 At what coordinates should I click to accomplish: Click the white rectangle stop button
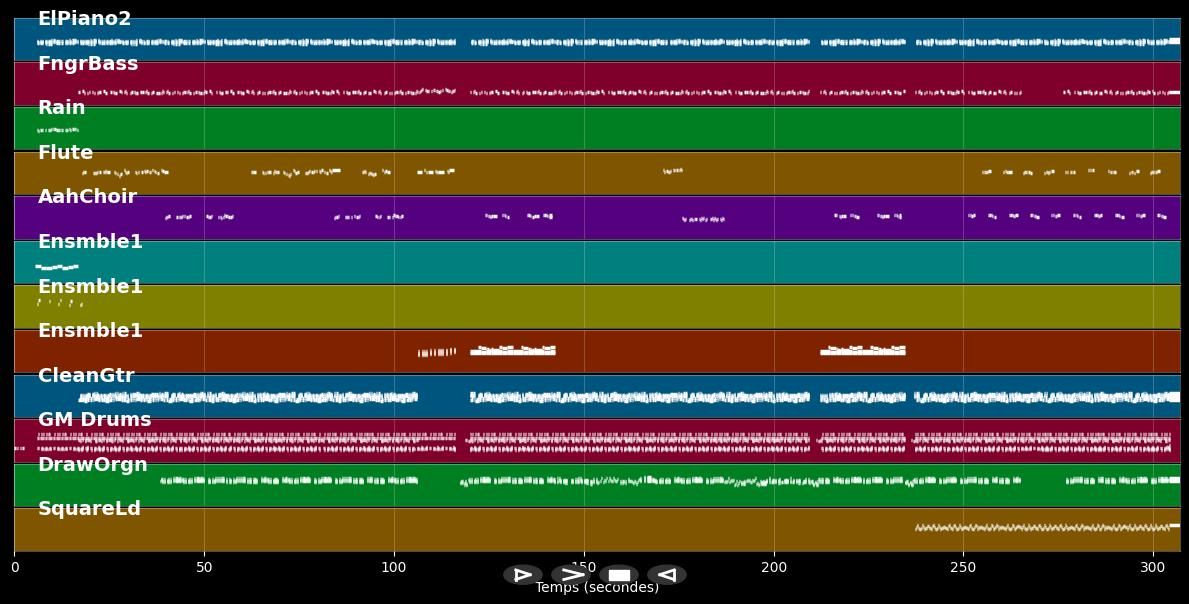point(619,575)
